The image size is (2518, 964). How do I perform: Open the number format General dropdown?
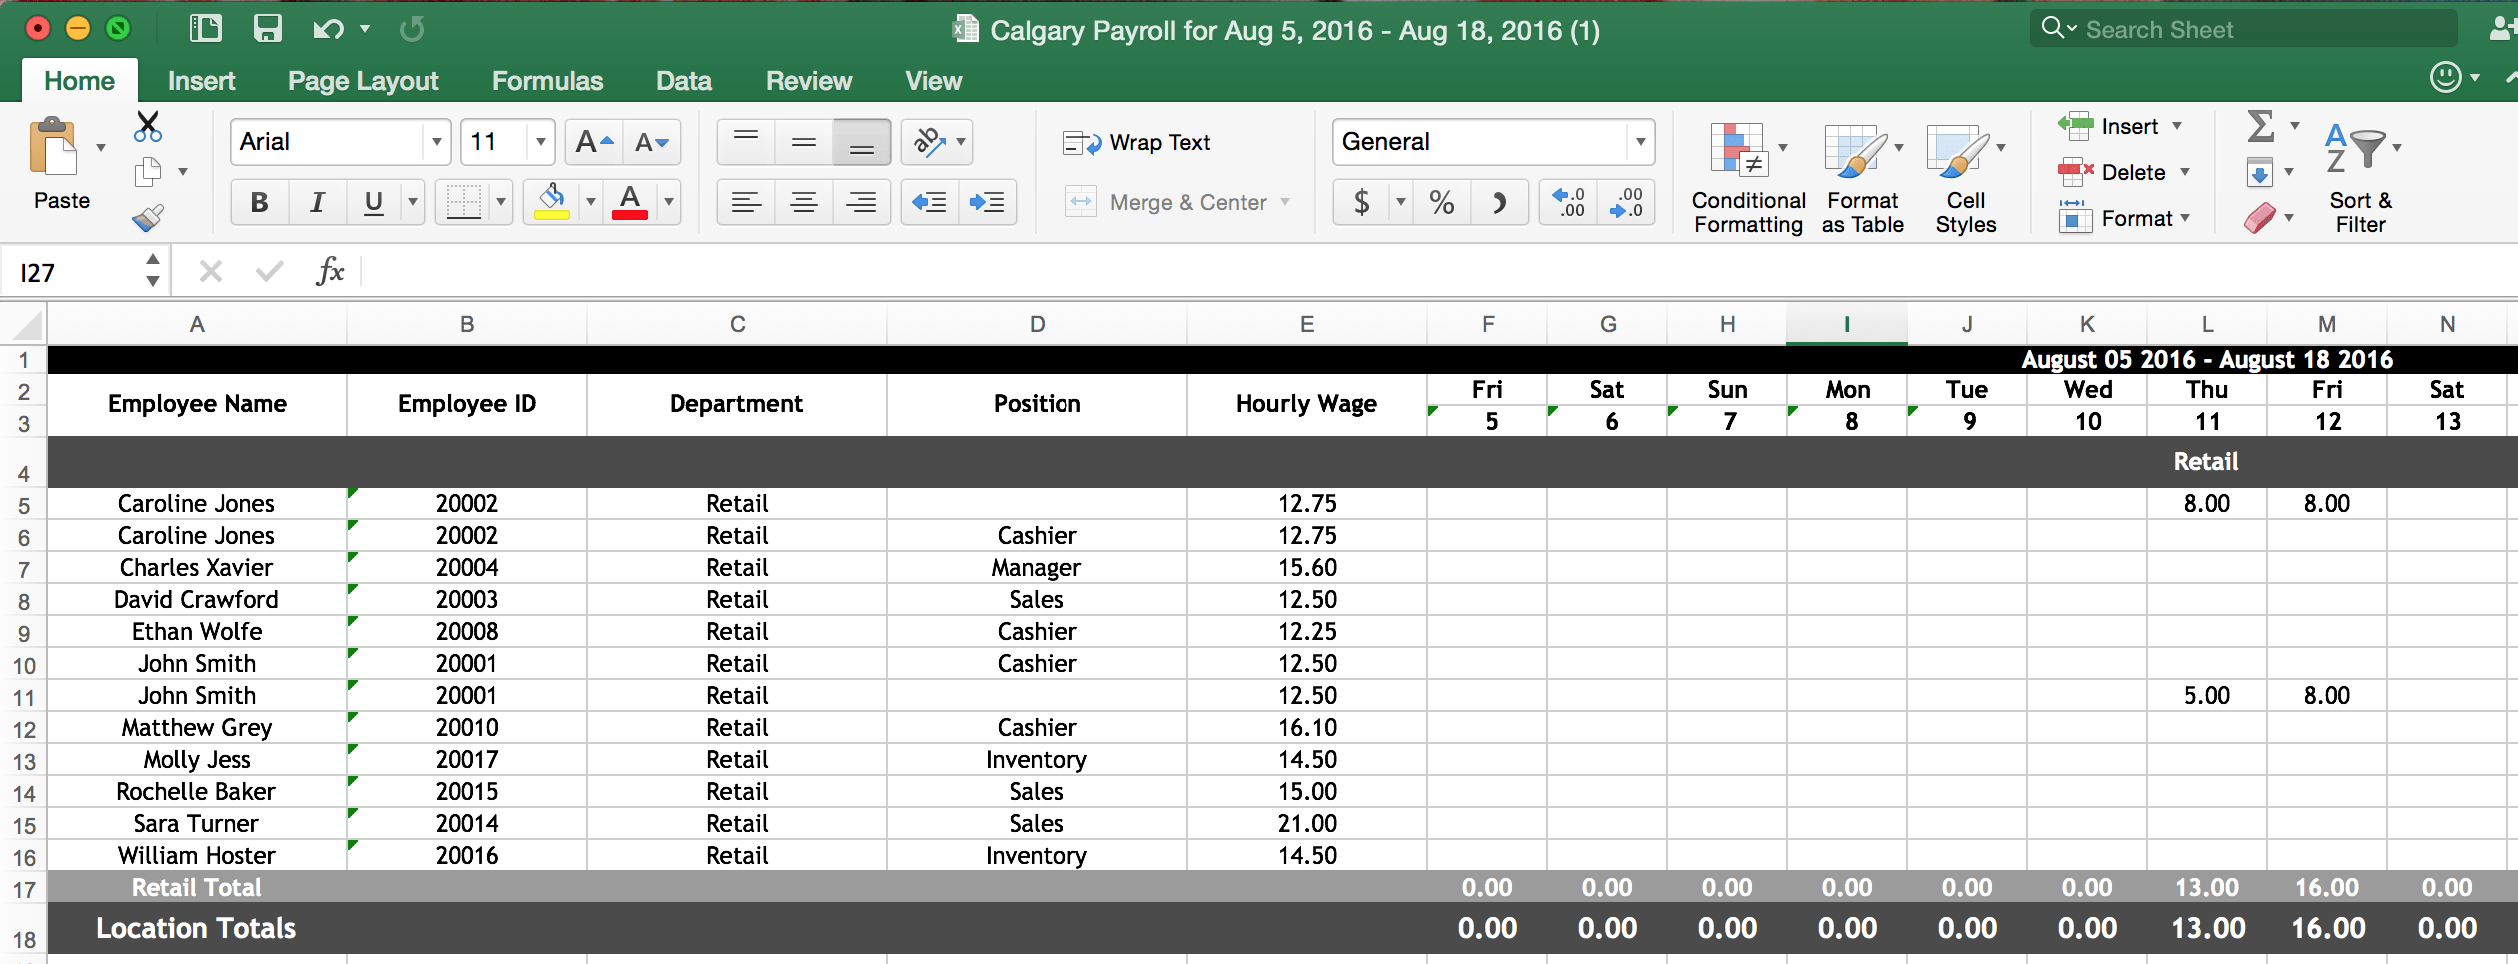coord(1640,142)
